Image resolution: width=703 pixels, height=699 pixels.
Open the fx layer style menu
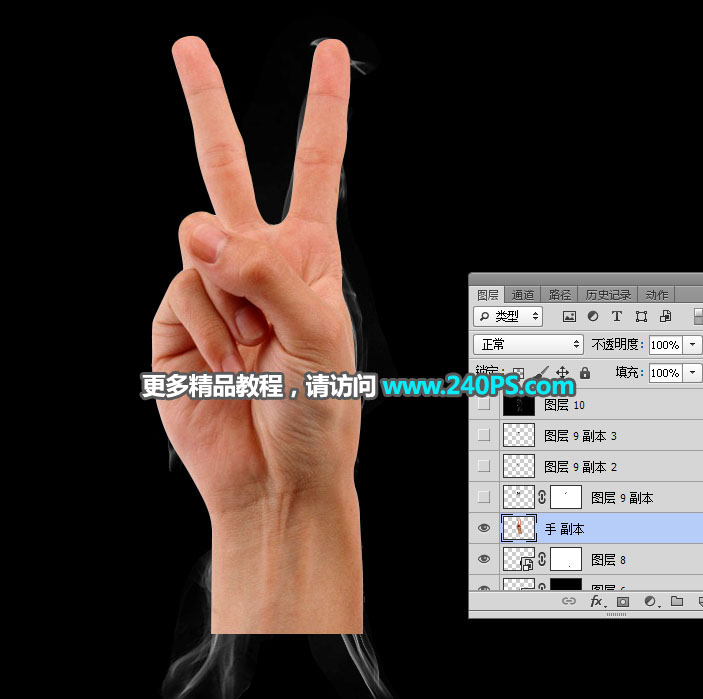(x=597, y=601)
